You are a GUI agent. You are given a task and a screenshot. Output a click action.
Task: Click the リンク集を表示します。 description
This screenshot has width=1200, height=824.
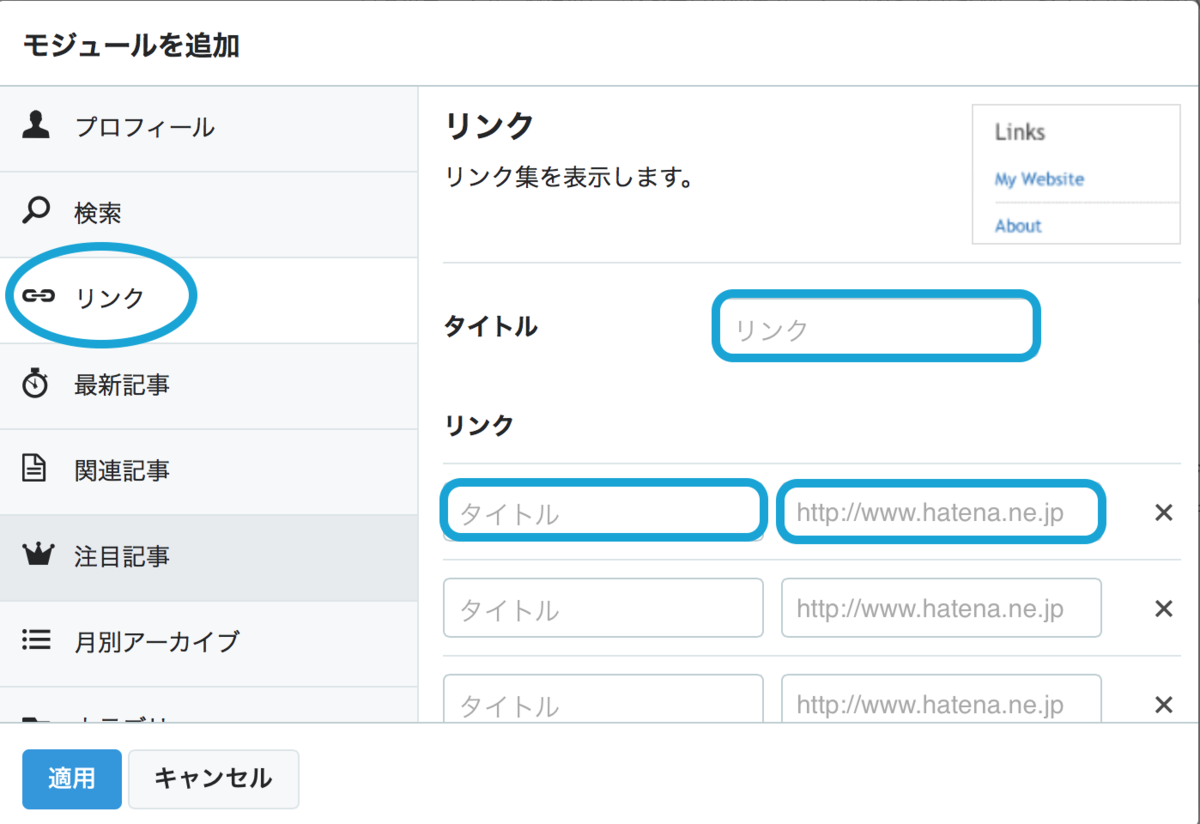click(569, 179)
